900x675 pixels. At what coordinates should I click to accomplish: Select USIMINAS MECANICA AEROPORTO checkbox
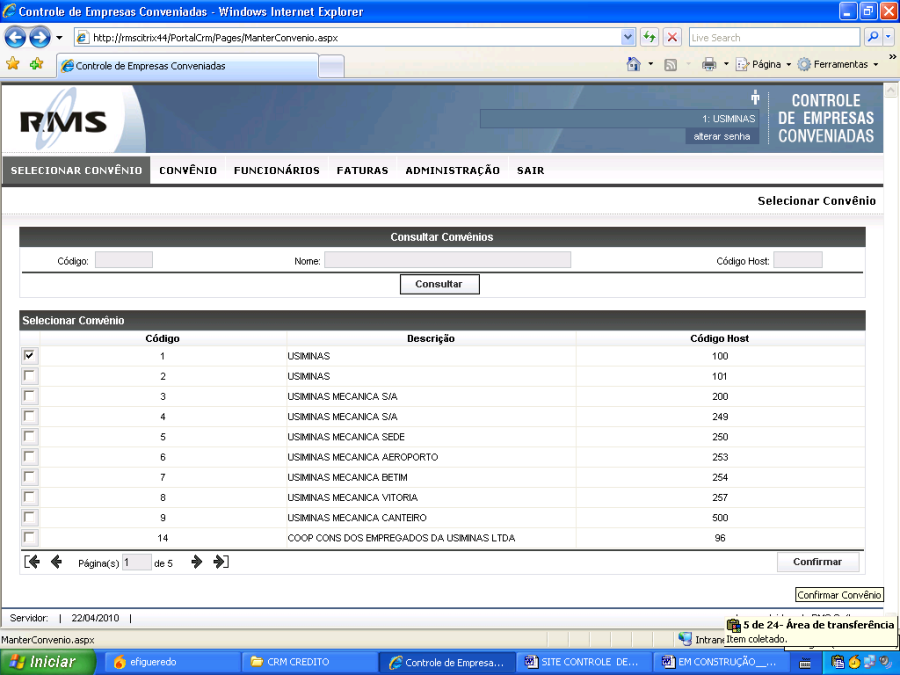pos(29,457)
